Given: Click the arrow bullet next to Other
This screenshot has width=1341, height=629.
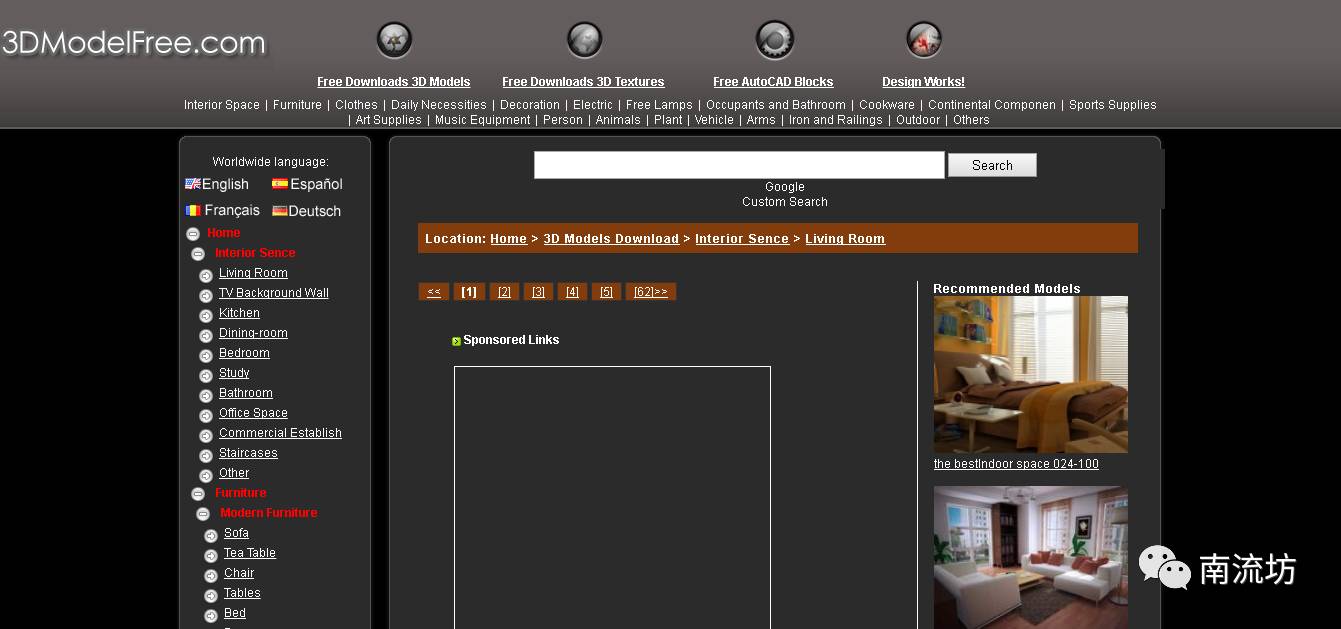Looking at the screenshot, I should [x=206, y=475].
